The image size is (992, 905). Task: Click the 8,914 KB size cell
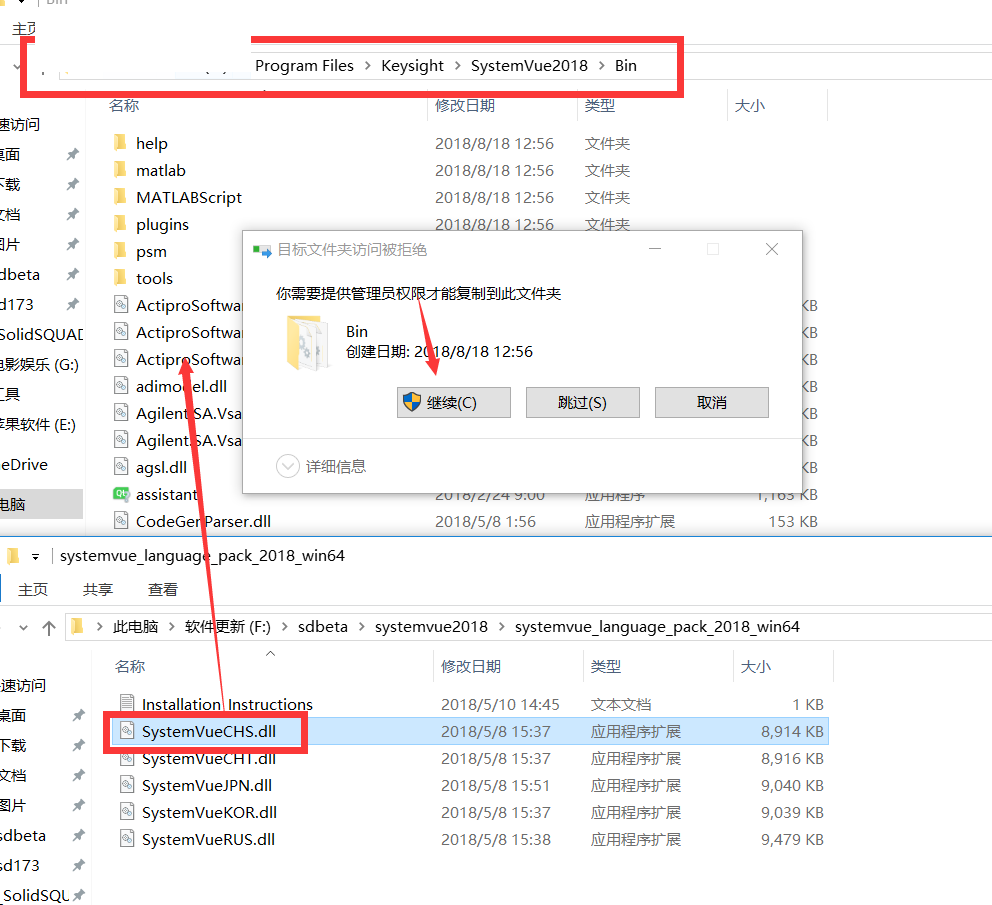pos(792,732)
